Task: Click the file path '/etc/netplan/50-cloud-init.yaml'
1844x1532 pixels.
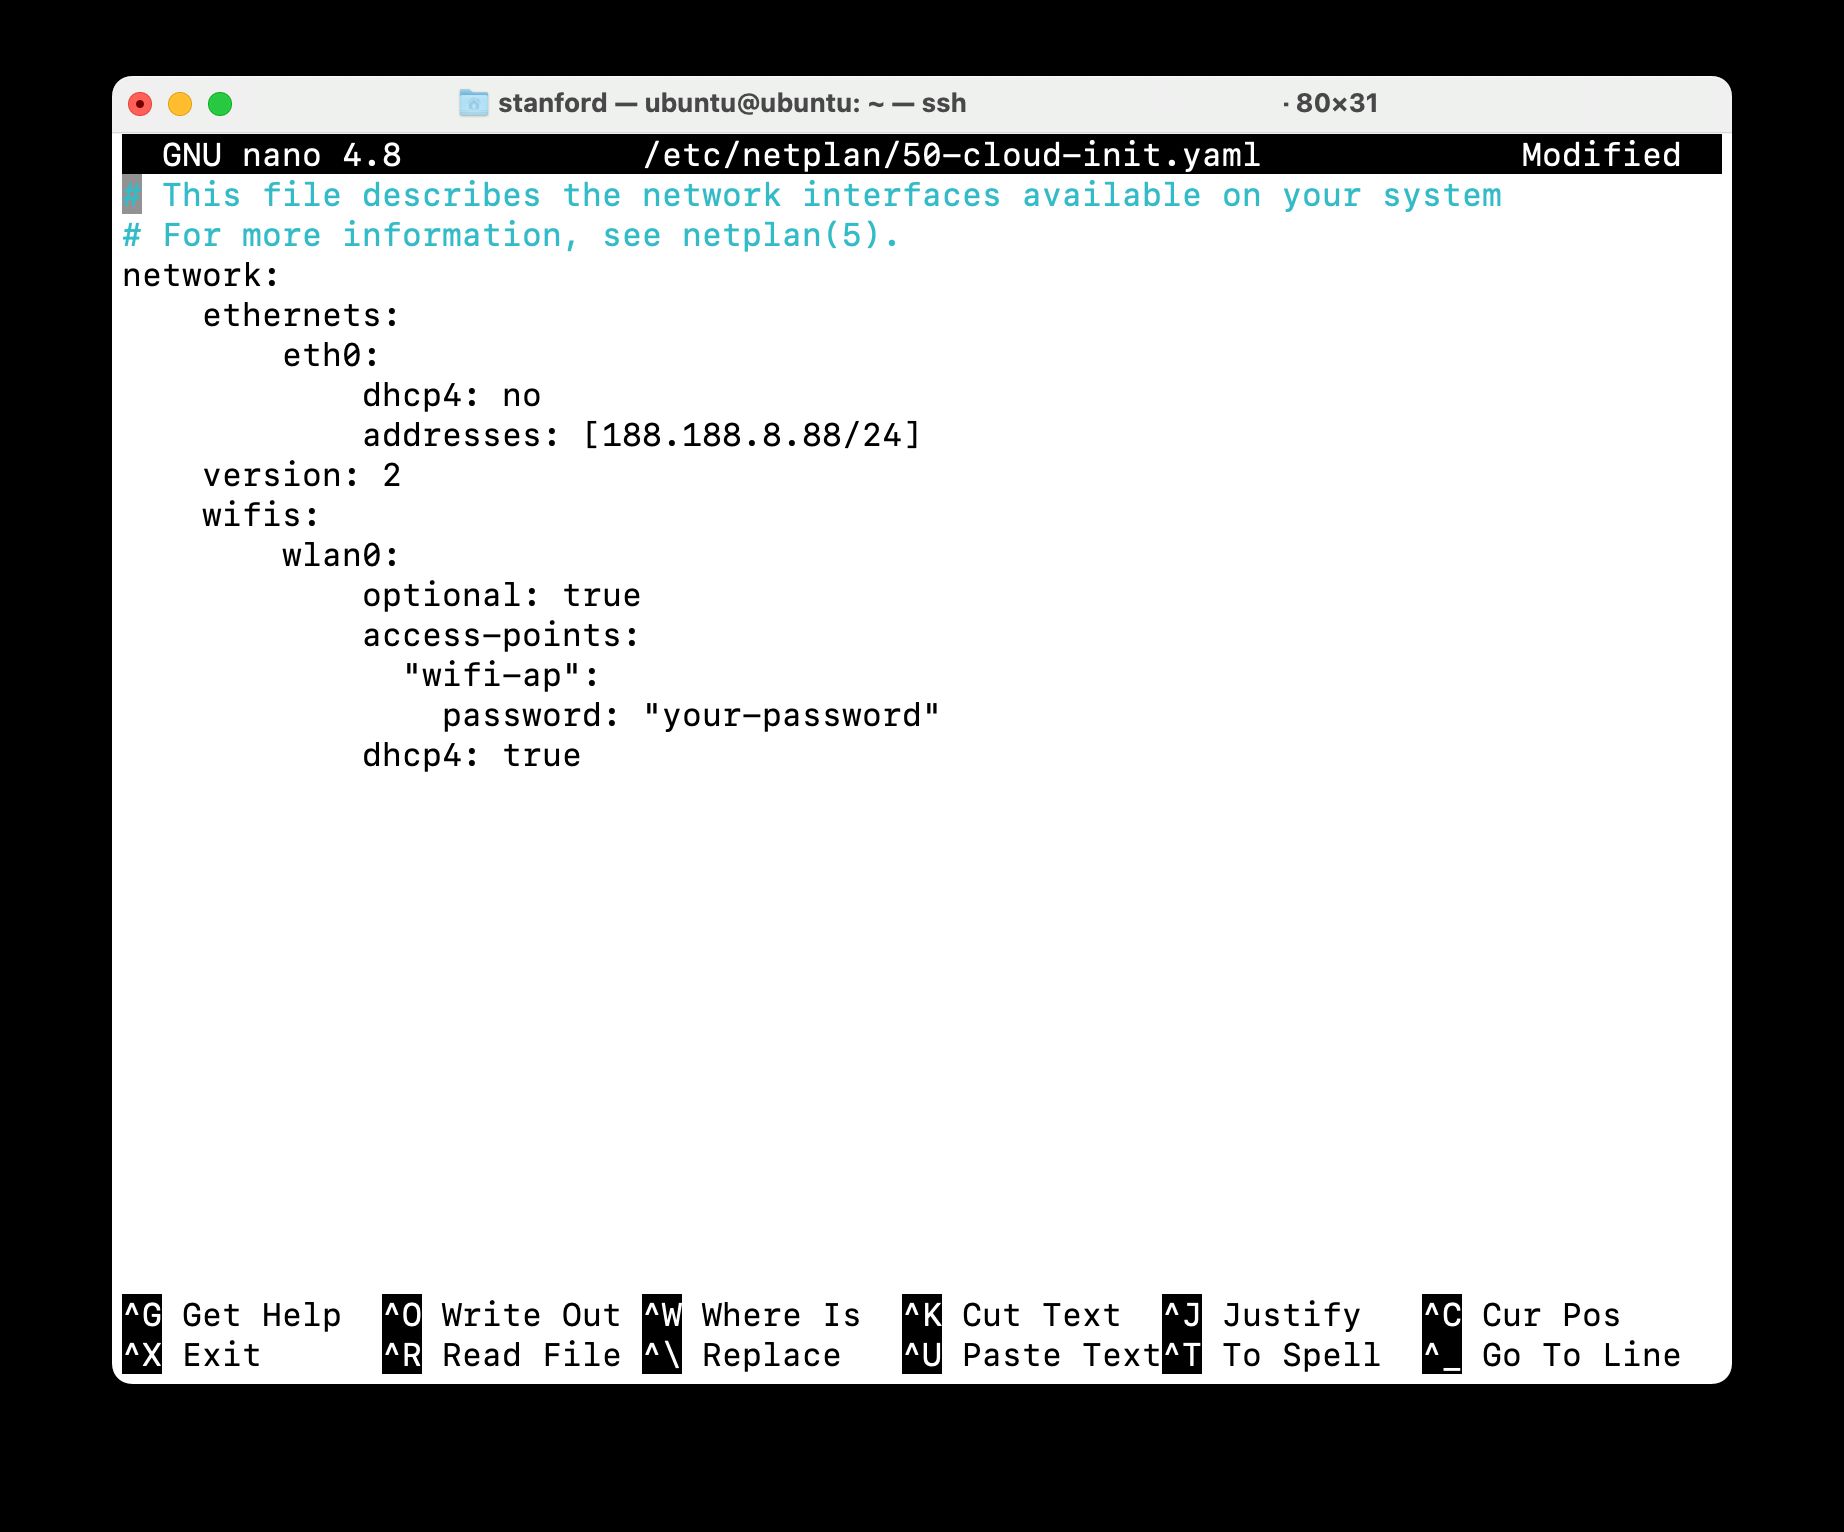Action: [951, 155]
